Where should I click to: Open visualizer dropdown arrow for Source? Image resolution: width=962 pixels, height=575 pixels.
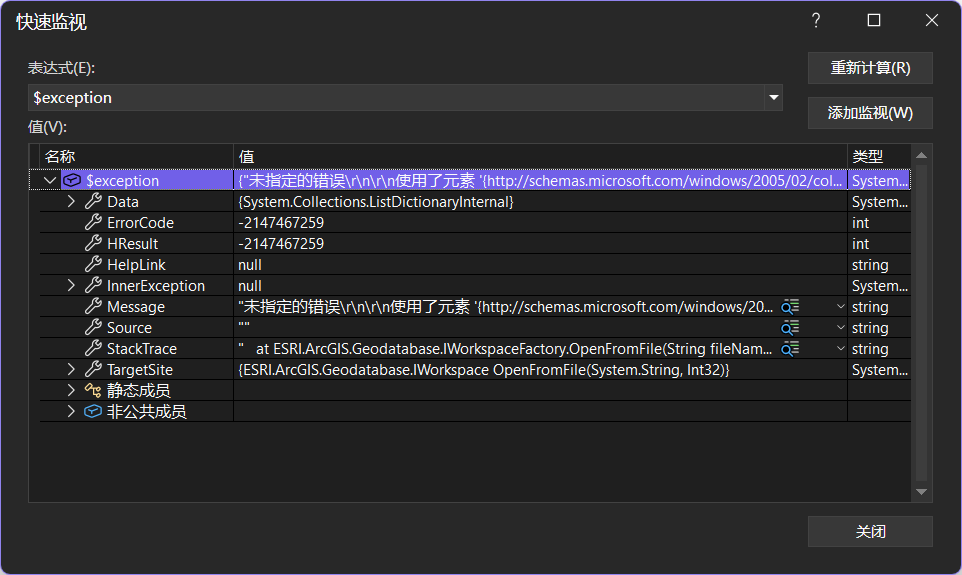[x=841, y=327]
